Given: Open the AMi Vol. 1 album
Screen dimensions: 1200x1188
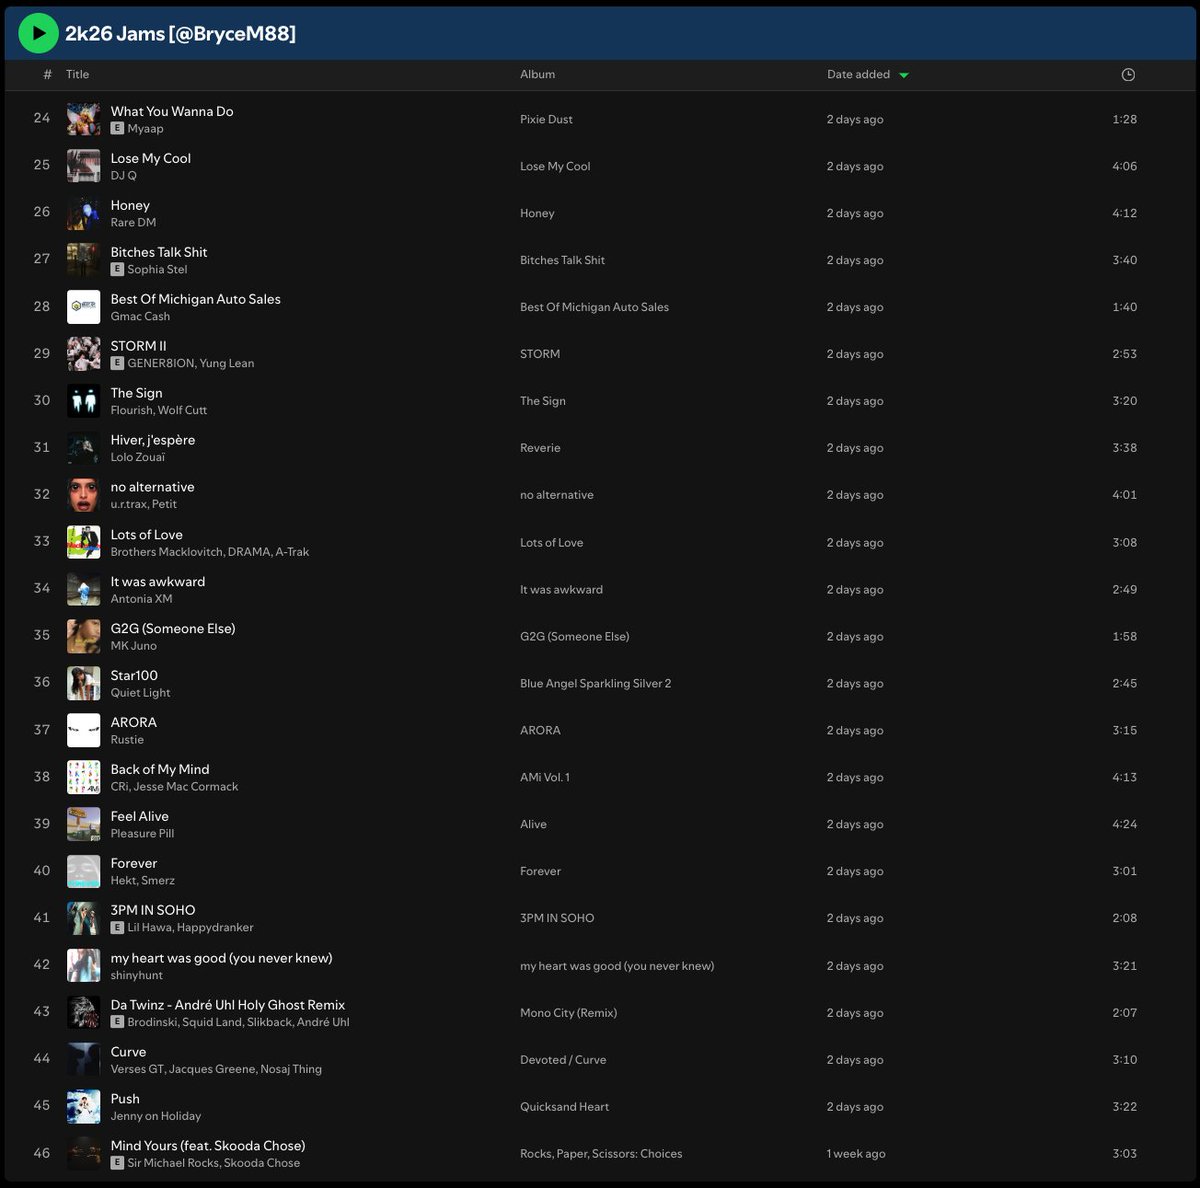Looking at the screenshot, I should click(545, 777).
